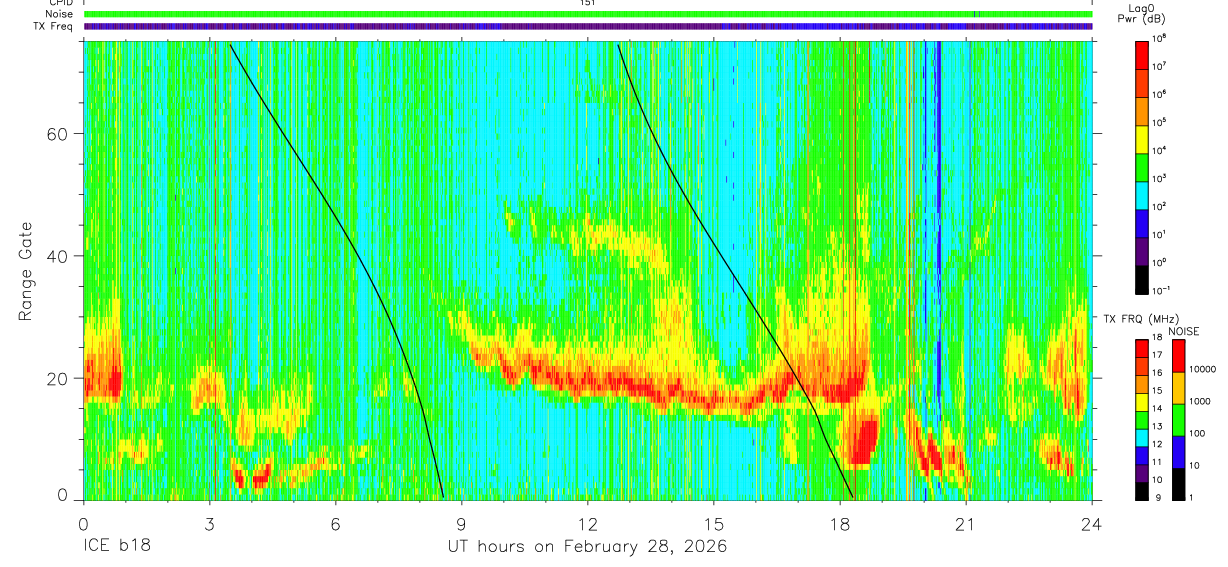
Task: Click the '17' label on TX FRQ colorbar
Action: coord(1159,355)
